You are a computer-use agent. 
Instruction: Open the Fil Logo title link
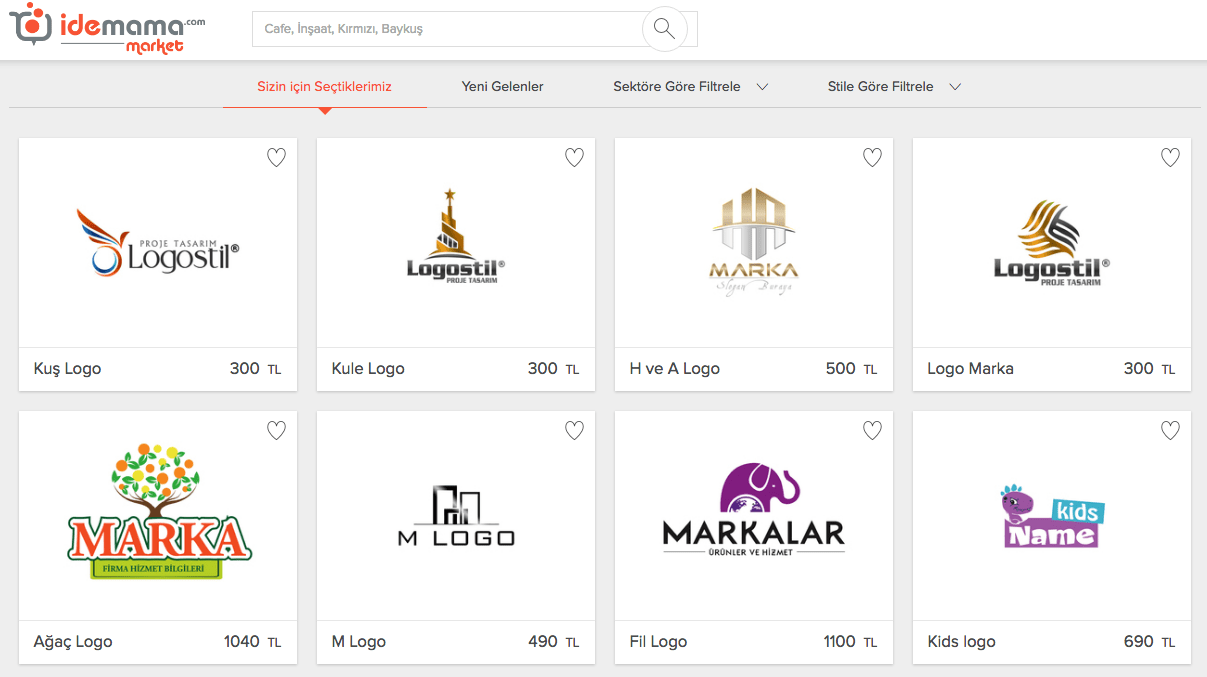658,642
